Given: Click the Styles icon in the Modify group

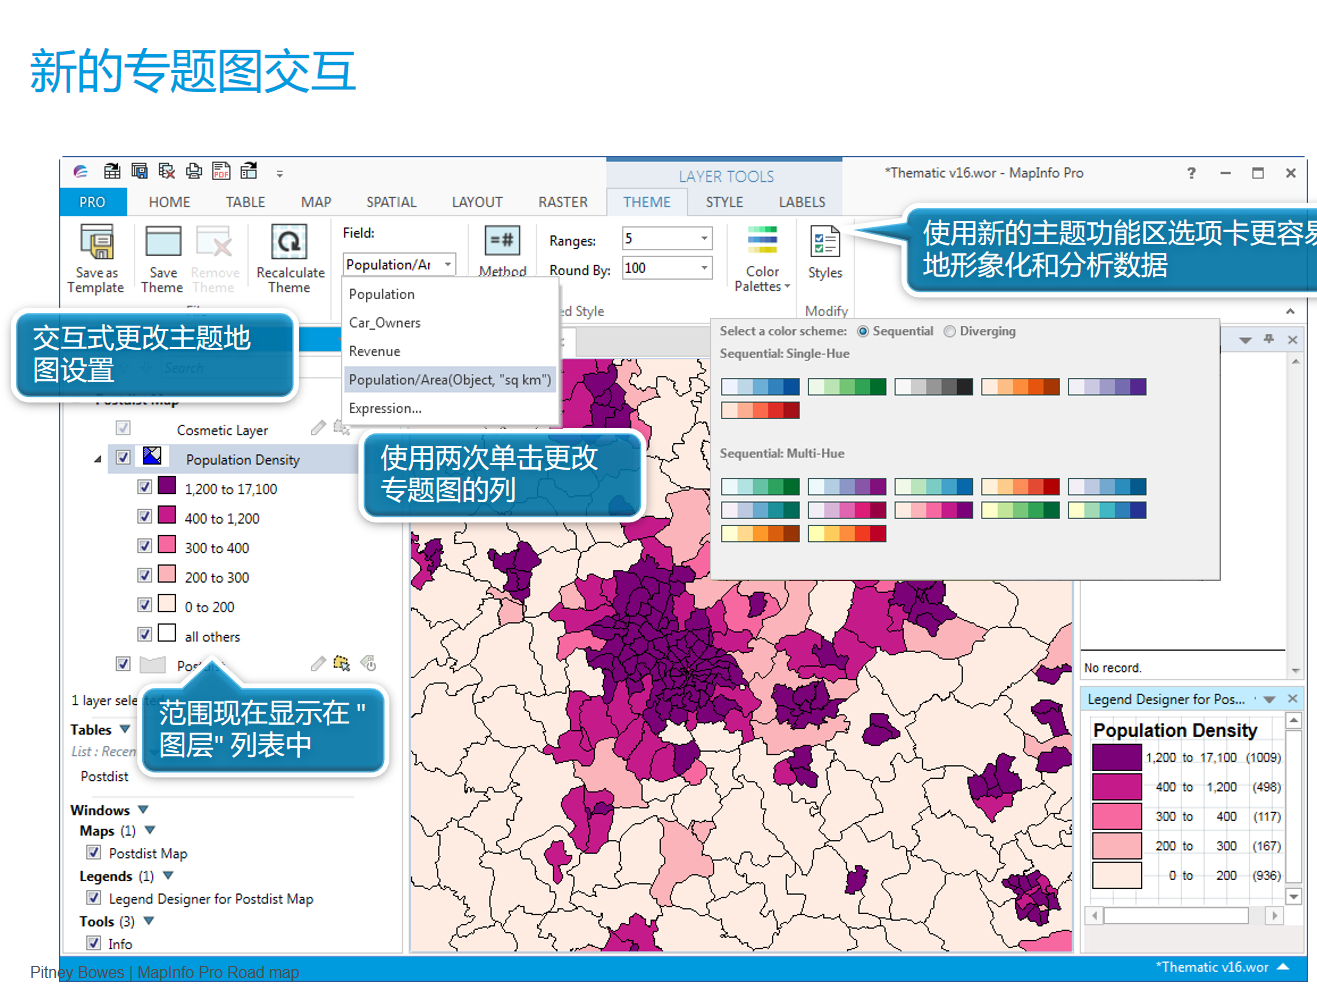Looking at the screenshot, I should click(825, 242).
